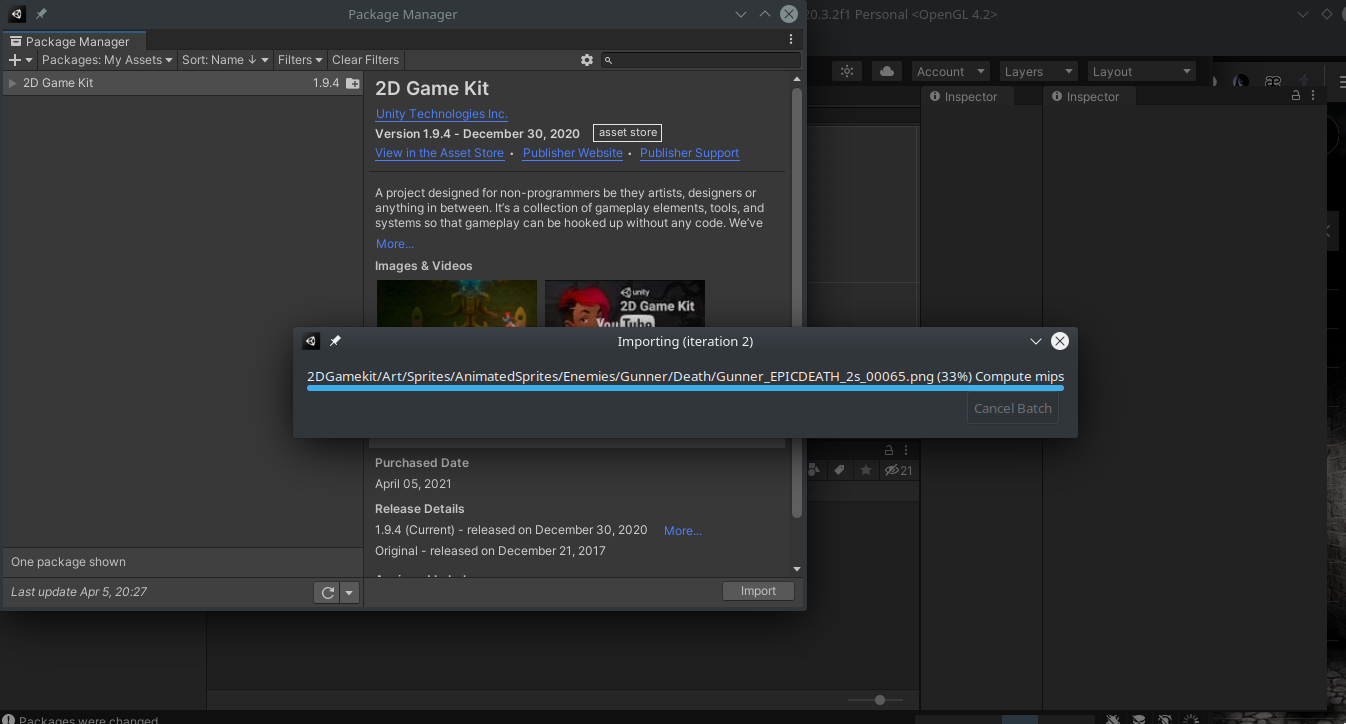Switch to the first Inspector tab
The image size is (1346, 724).
pyautogui.click(x=967, y=97)
